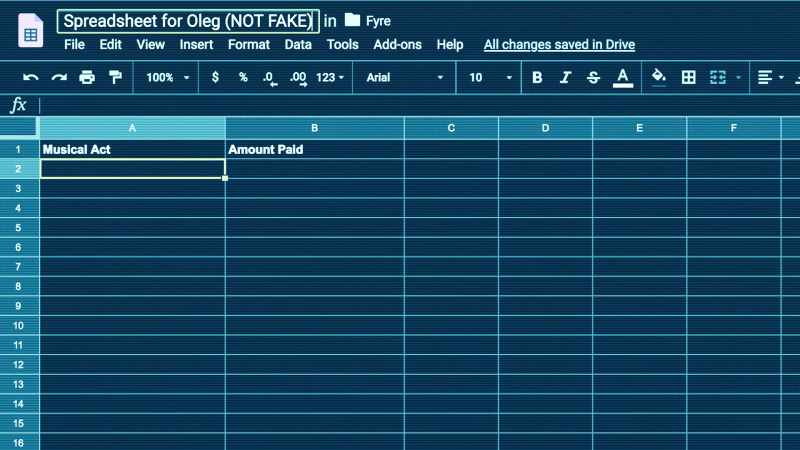Expand the horizontal align dropdown arrow
This screenshot has height=450, width=800.
click(x=781, y=78)
